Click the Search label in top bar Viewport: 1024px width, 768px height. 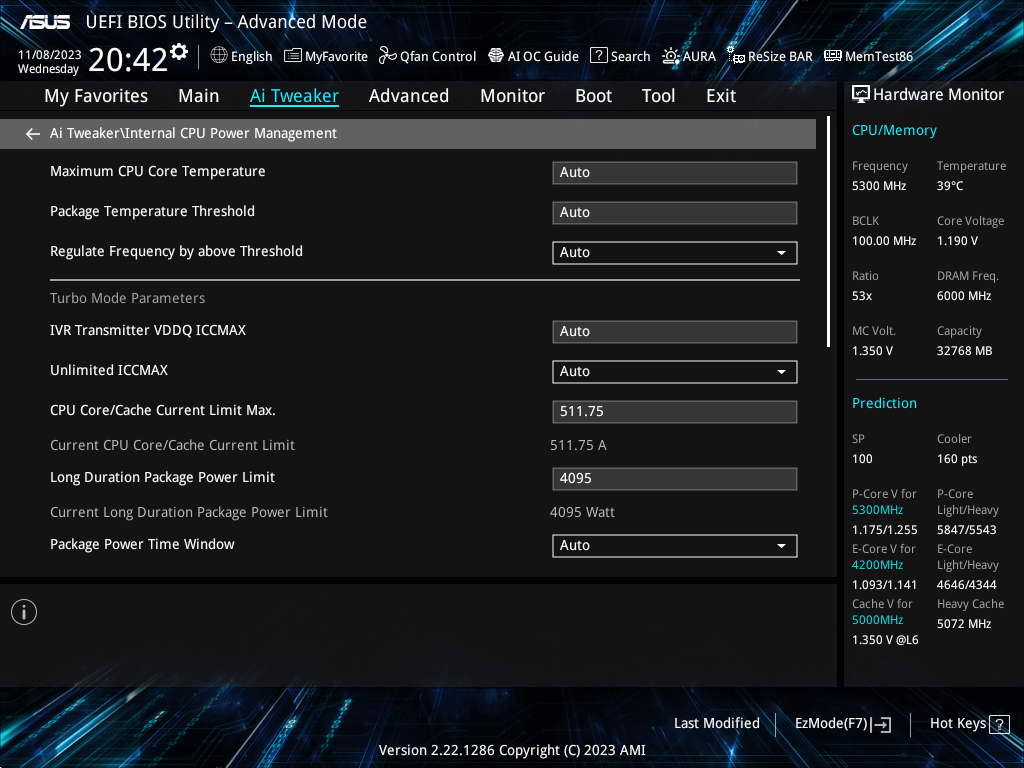tap(630, 56)
